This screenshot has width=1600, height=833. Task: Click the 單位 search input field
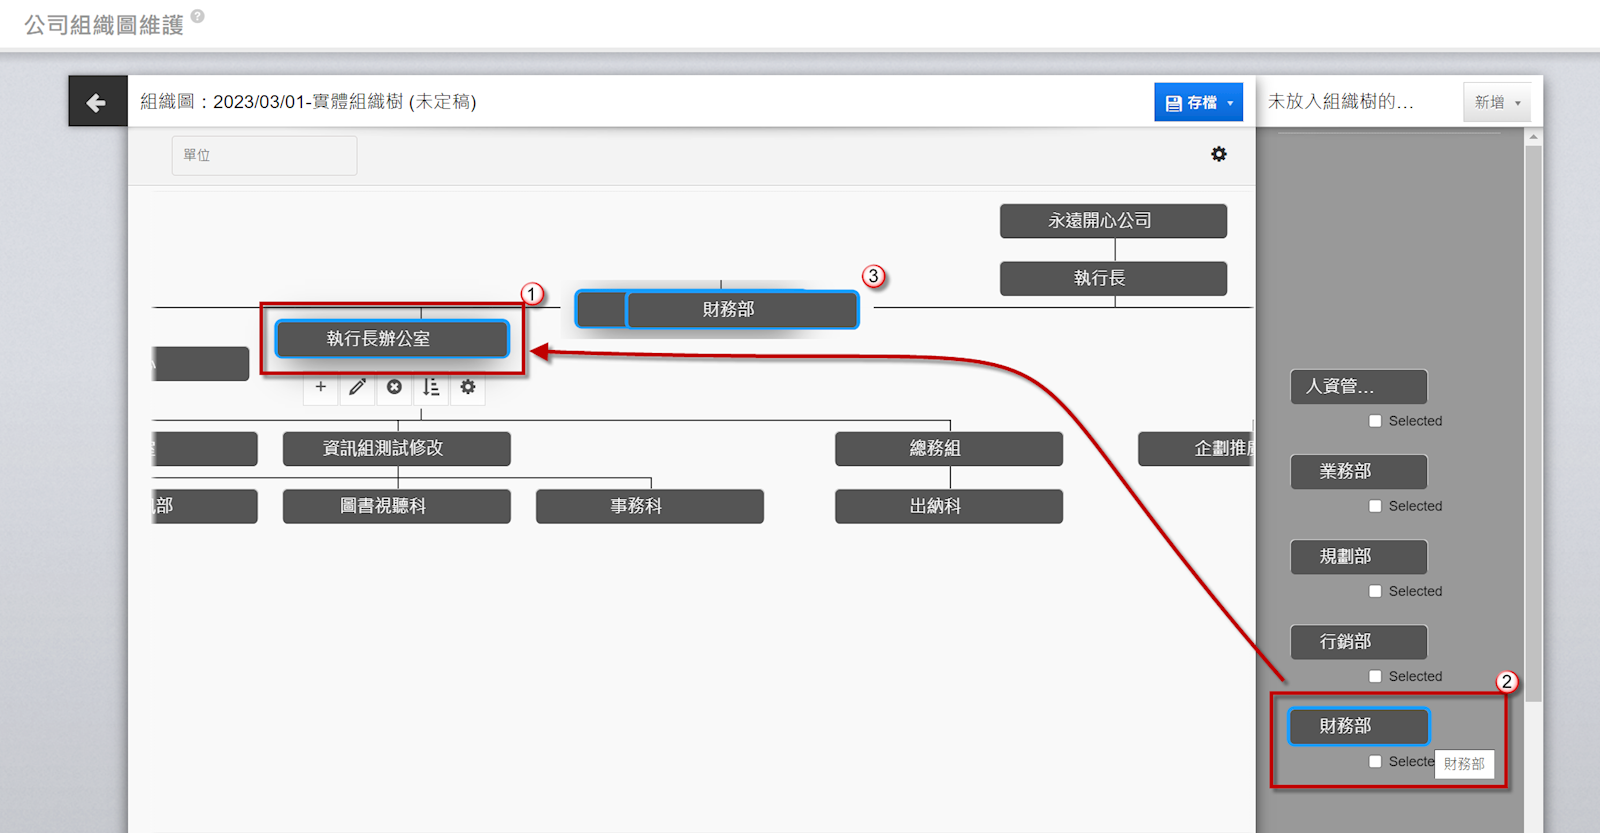pos(264,156)
